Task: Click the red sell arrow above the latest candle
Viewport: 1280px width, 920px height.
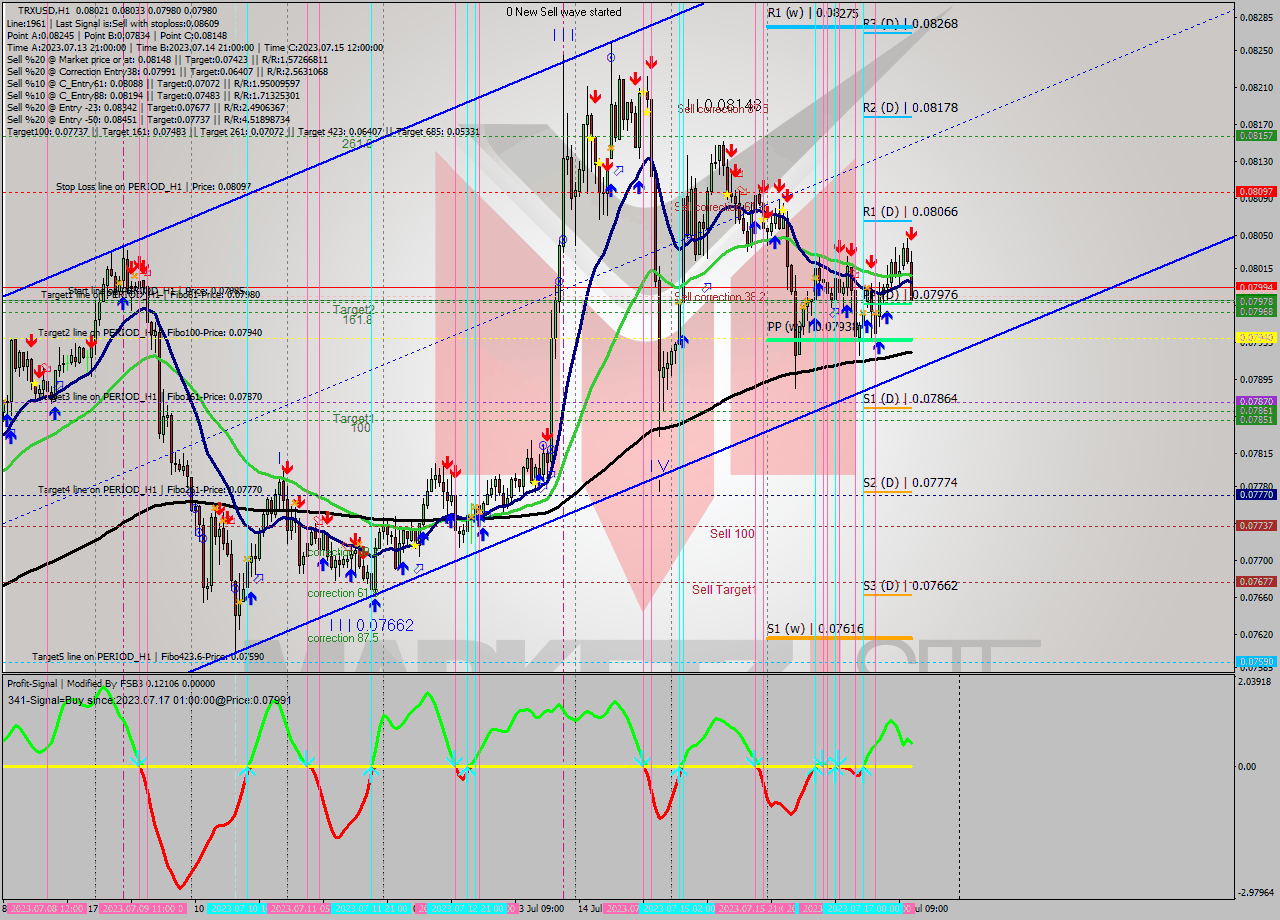Action: (x=911, y=233)
